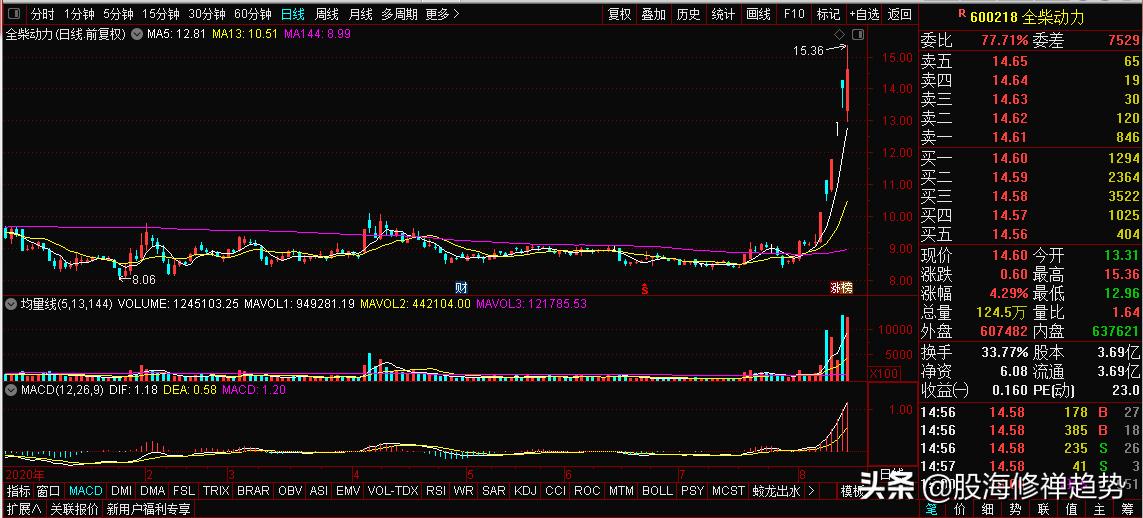1143x518 pixels.
Task: Collapse the 扩展 panel
Action: (x=23, y=509)
